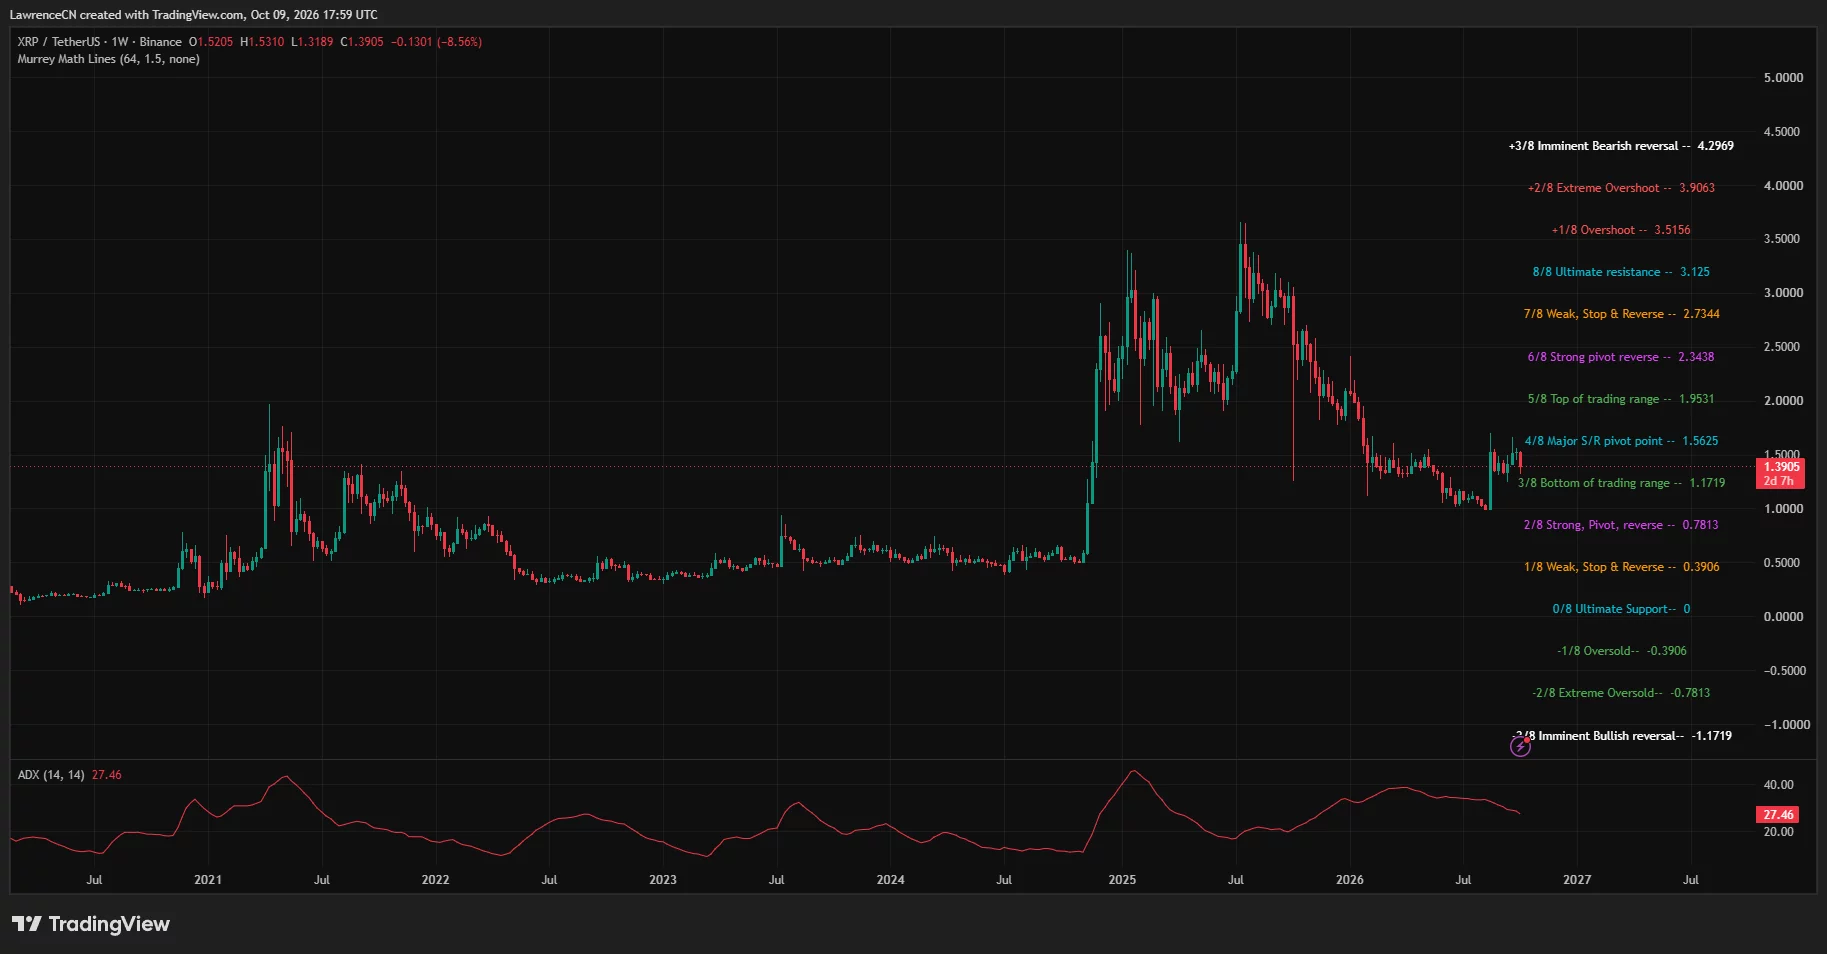Click the Imminent Bullish reversal -1.1719 label

coord(1621,736)
